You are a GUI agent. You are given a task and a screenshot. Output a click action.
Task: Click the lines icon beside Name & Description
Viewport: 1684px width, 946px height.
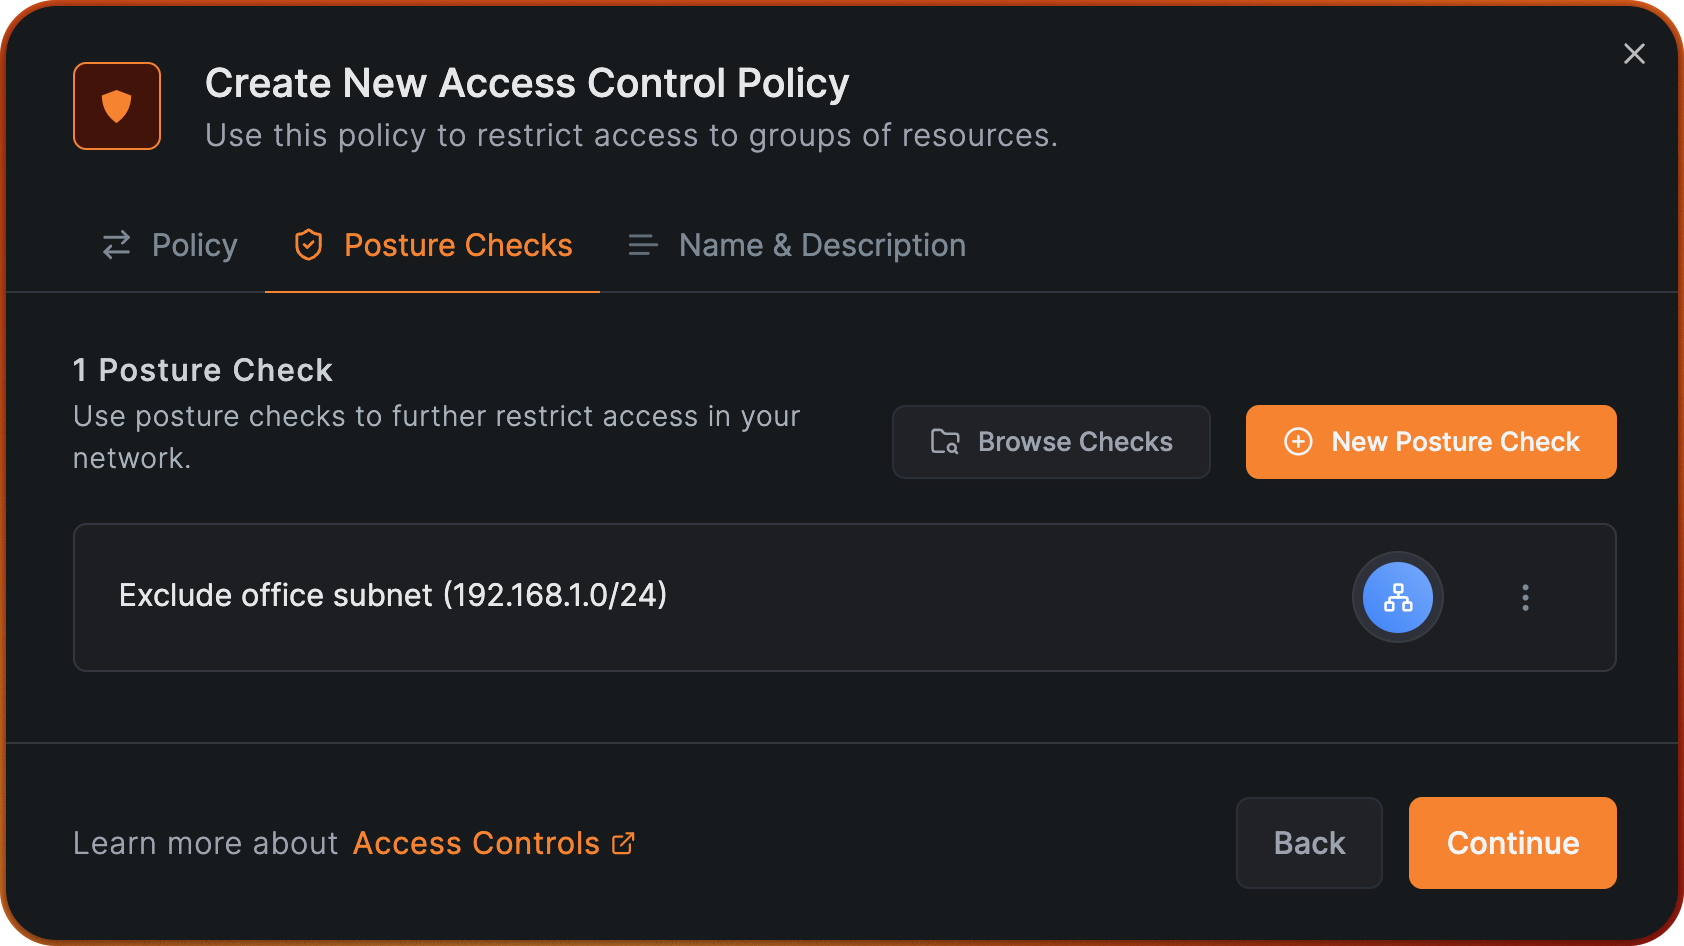pos(642,245)
